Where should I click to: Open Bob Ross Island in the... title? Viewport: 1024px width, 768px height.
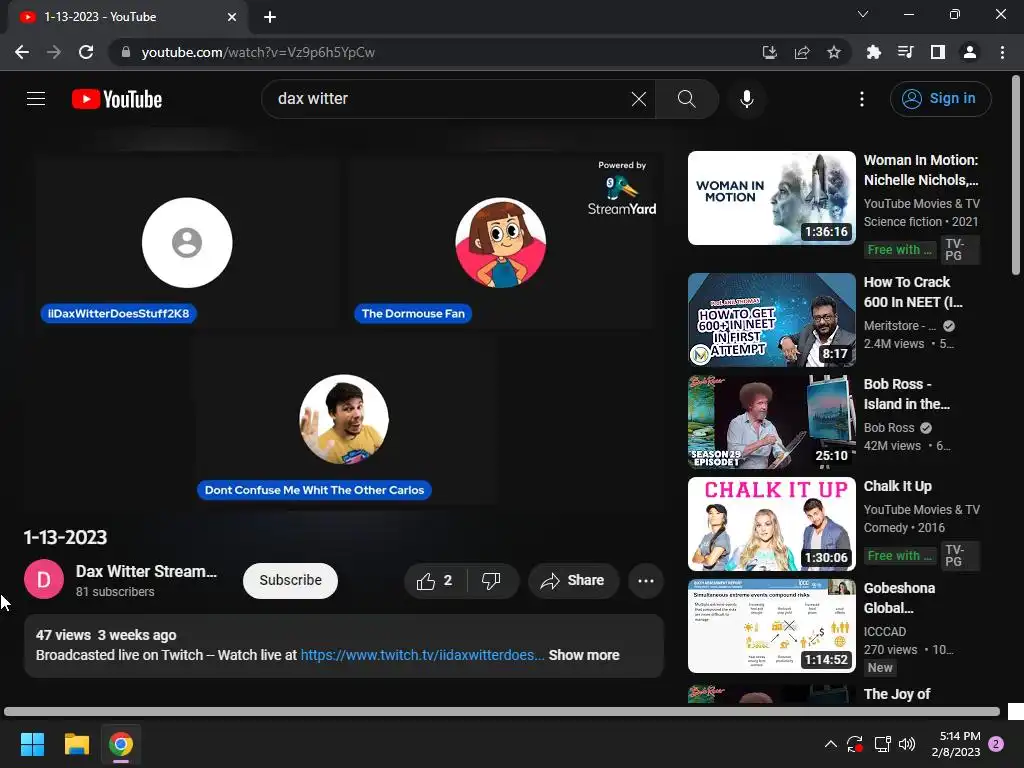click(x=906, y=394)
